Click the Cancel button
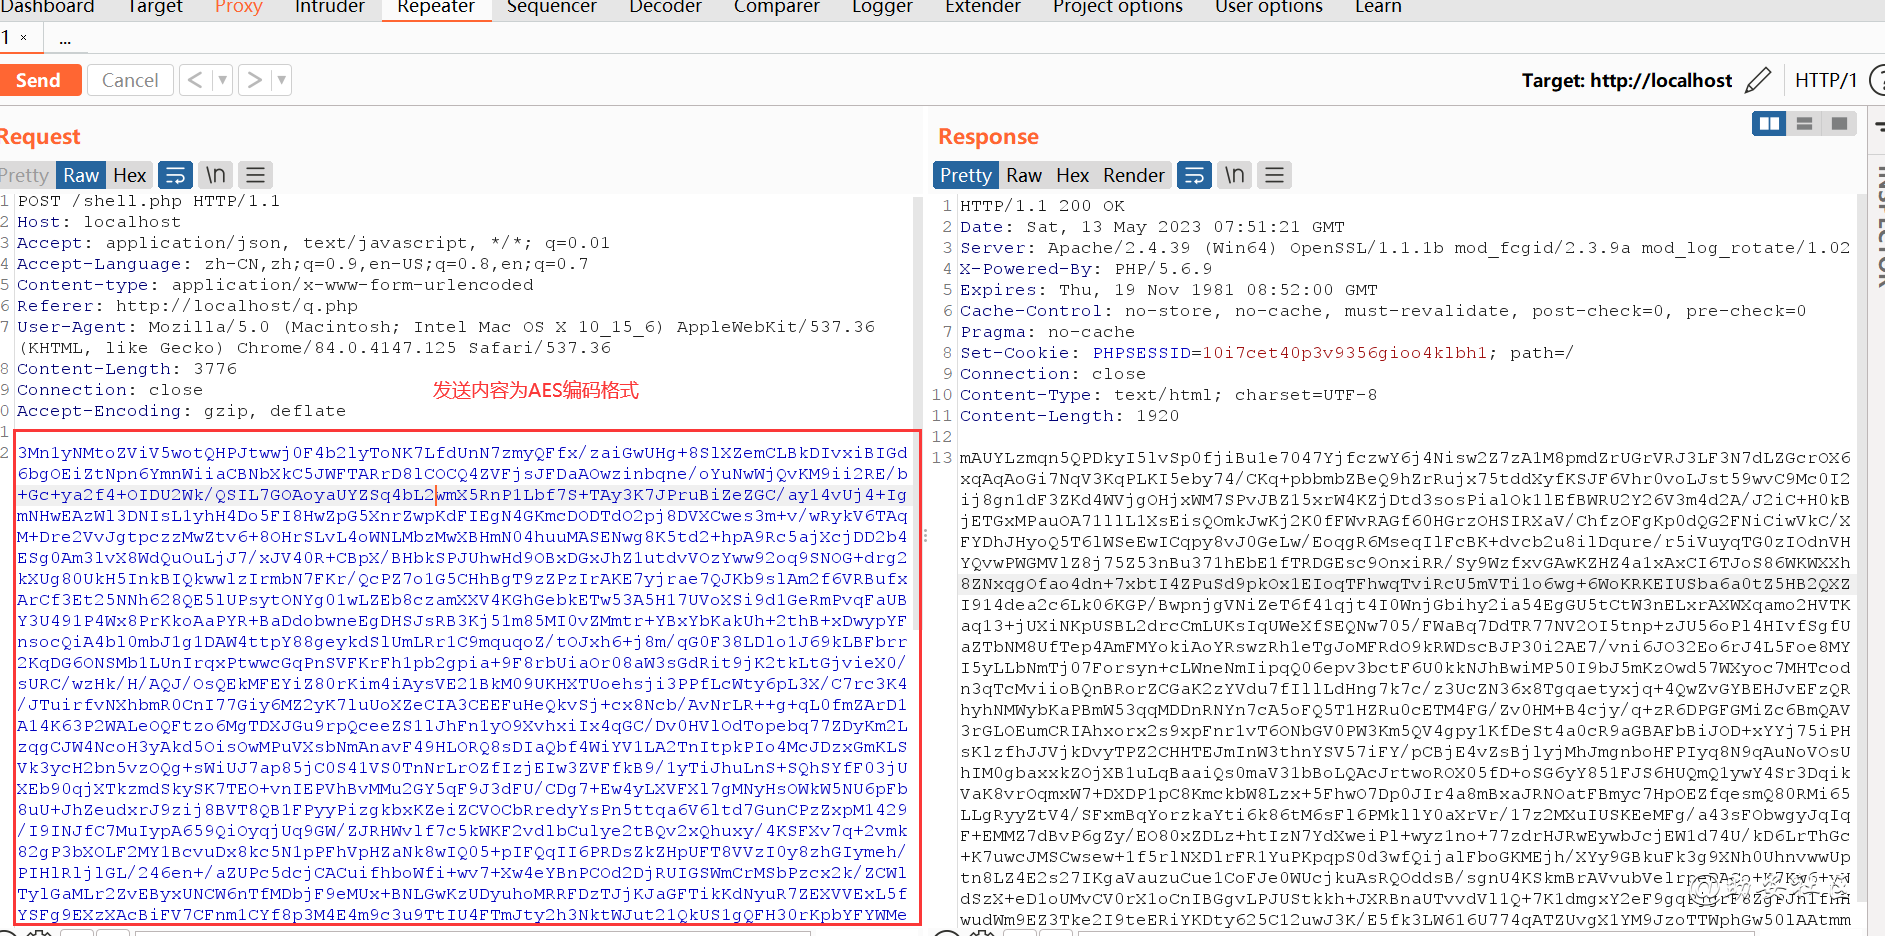Screen dimensions: 1885x936 click(130, 80)
